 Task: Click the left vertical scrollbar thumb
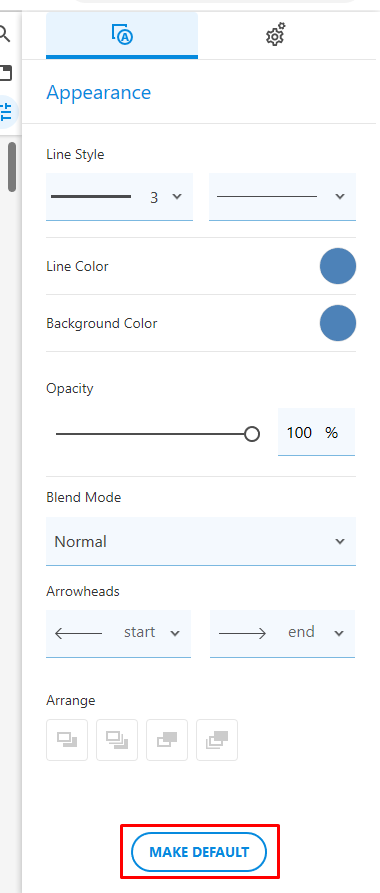point(12,167)
